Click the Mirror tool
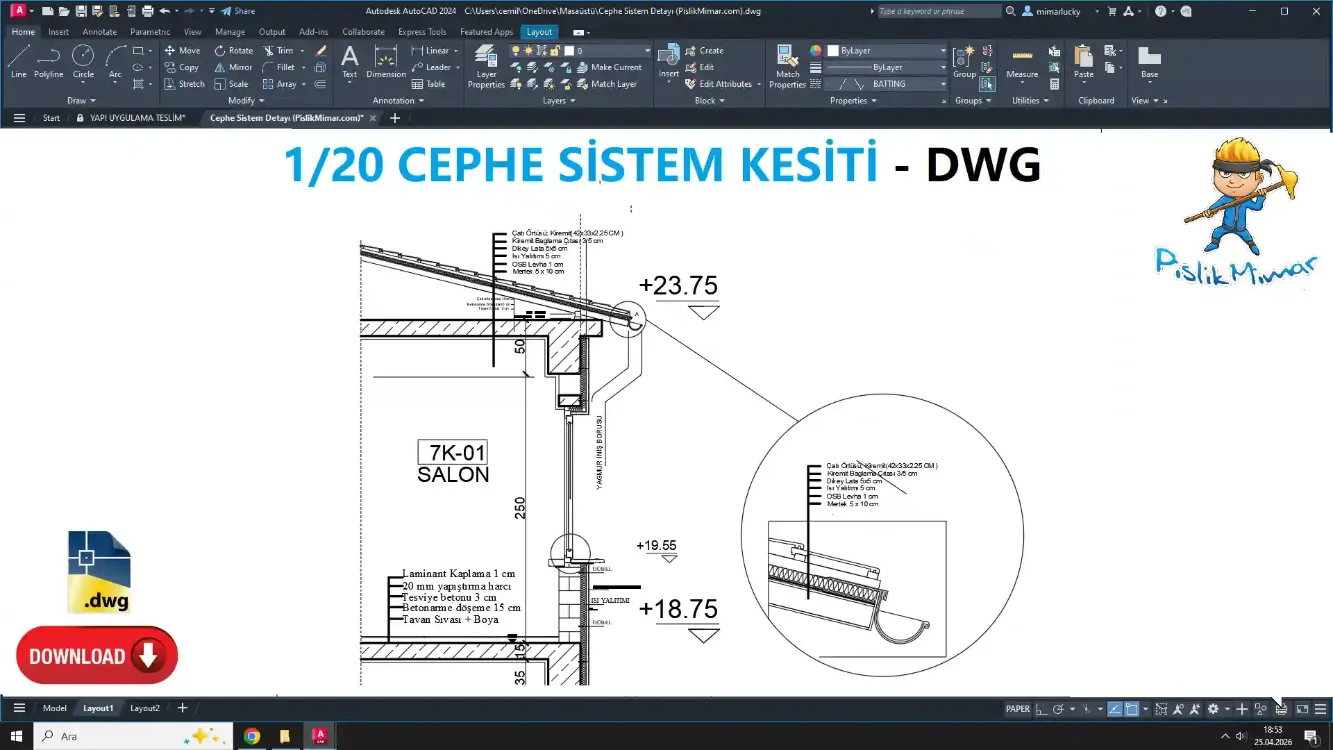The width and height of the screenshot is (1333, 750). (233, 67)
